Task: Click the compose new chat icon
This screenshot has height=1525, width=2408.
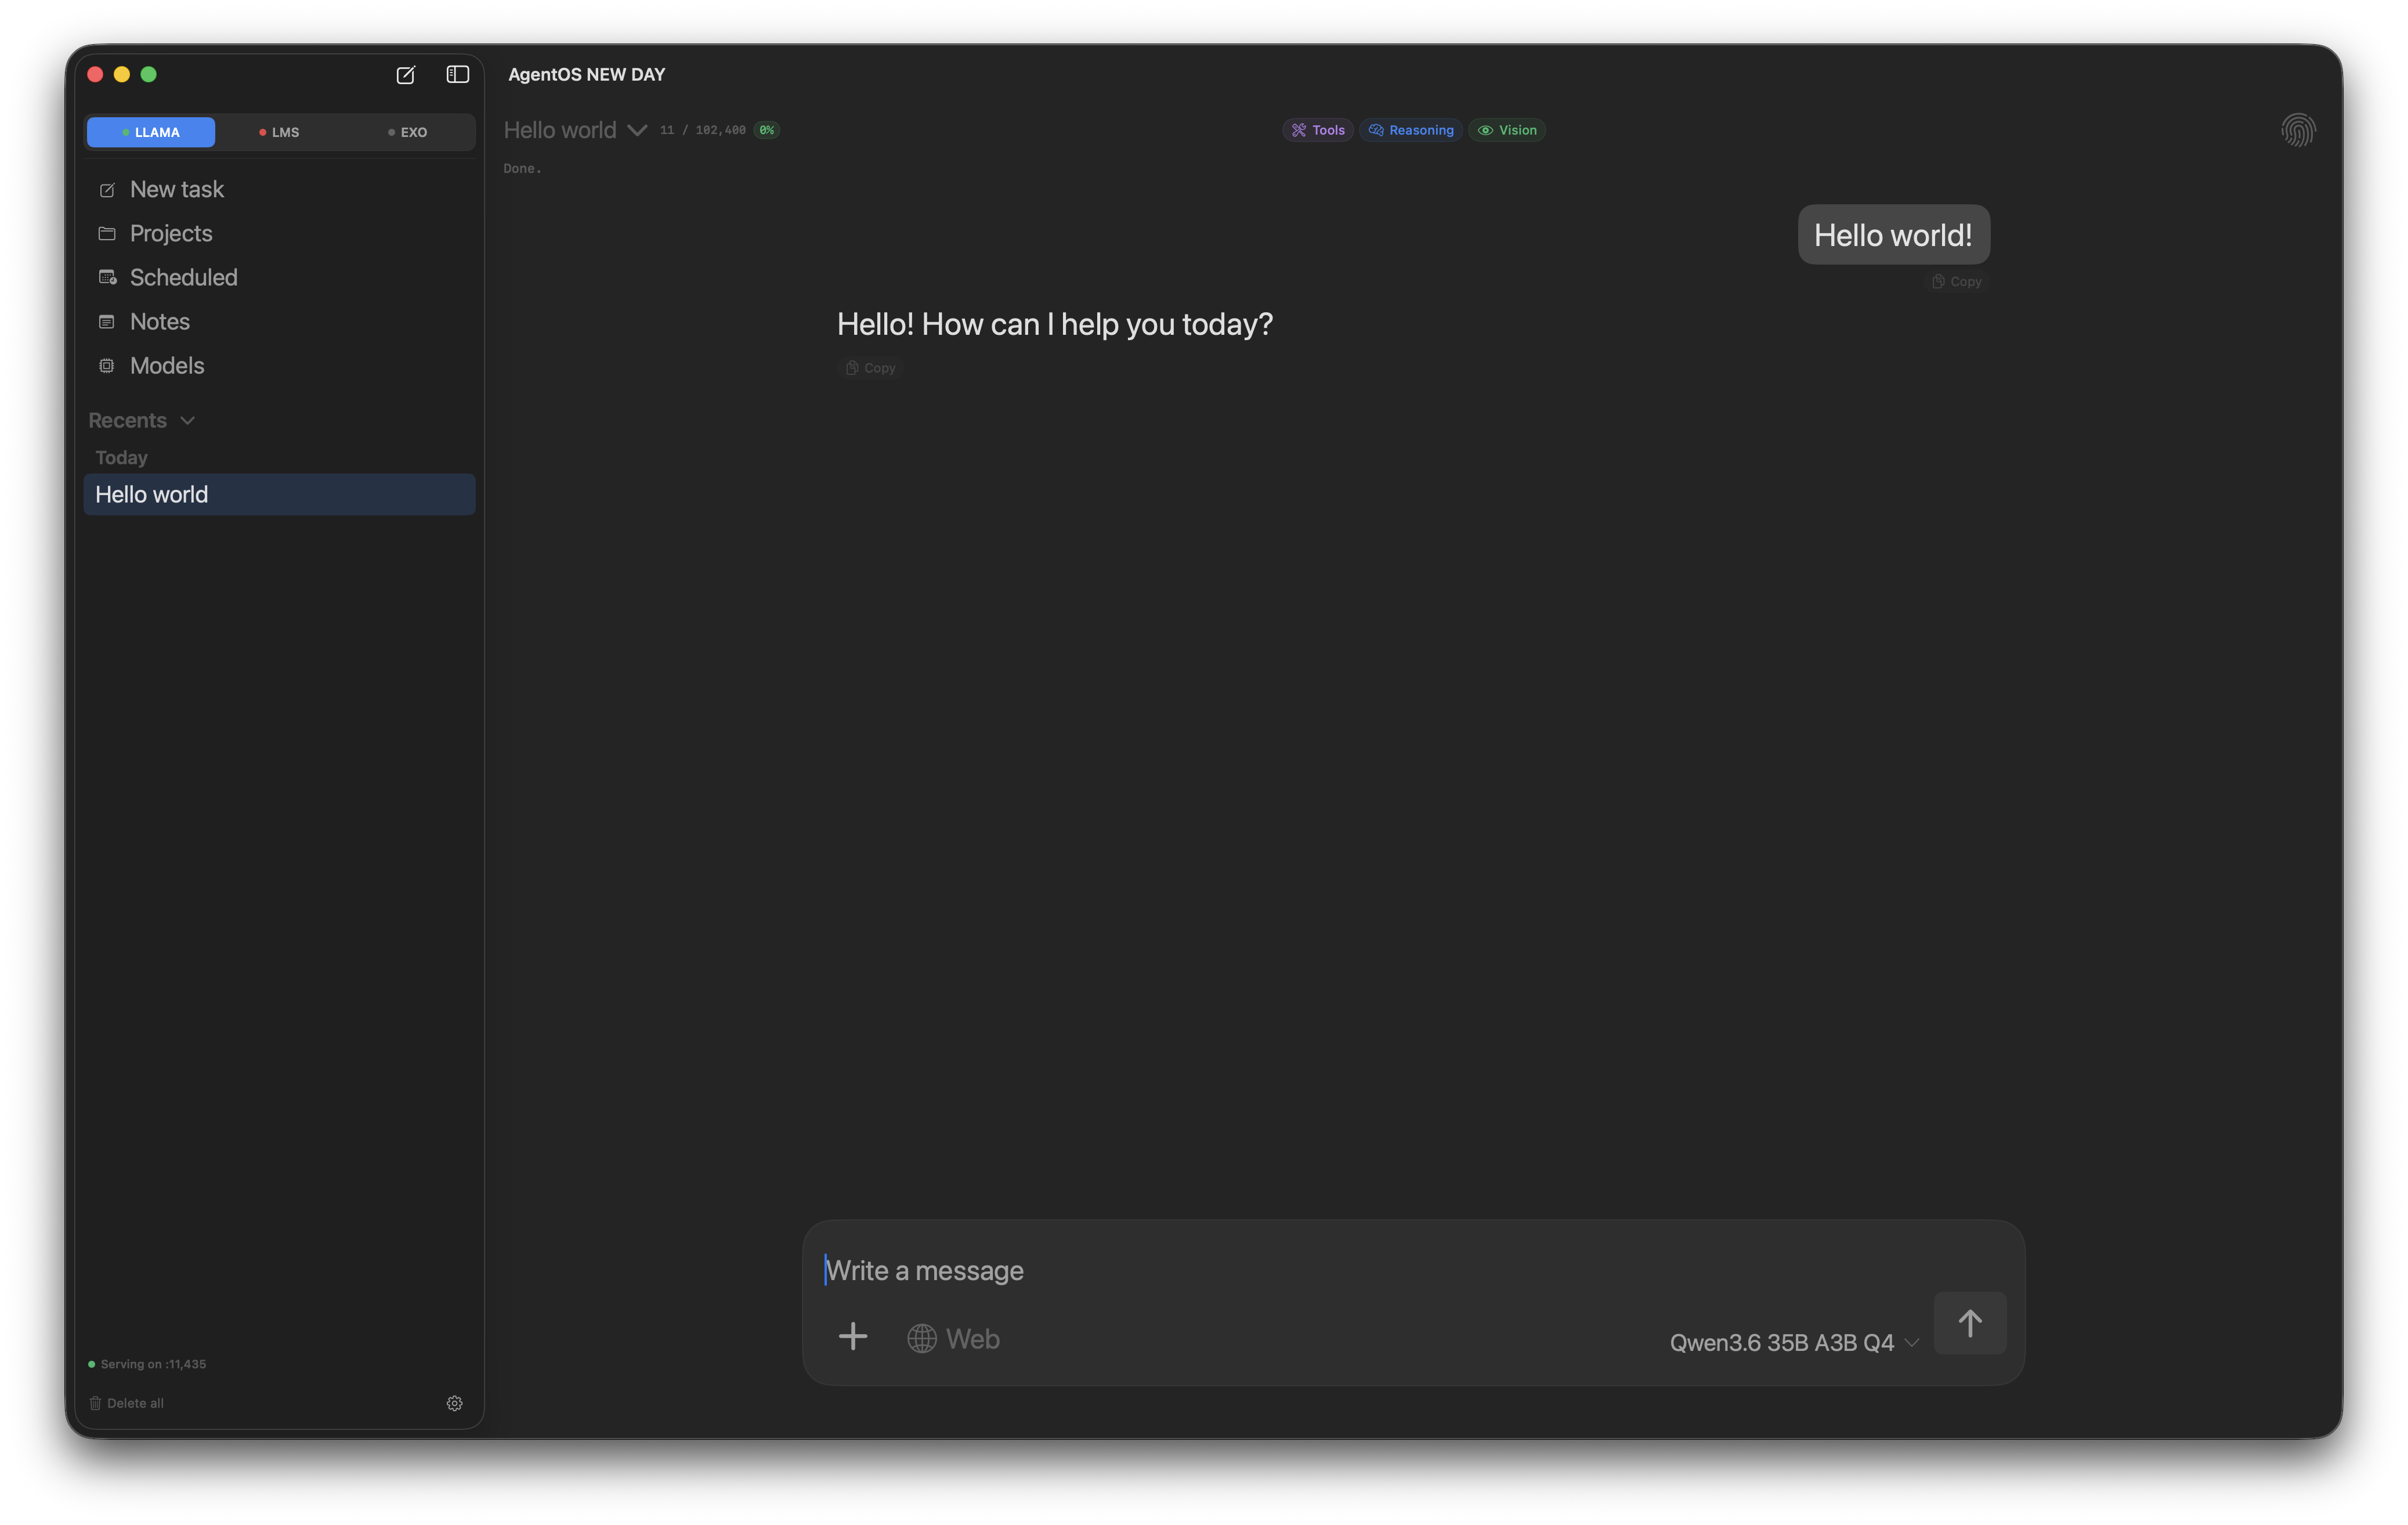Action: (x=405, y=75)
